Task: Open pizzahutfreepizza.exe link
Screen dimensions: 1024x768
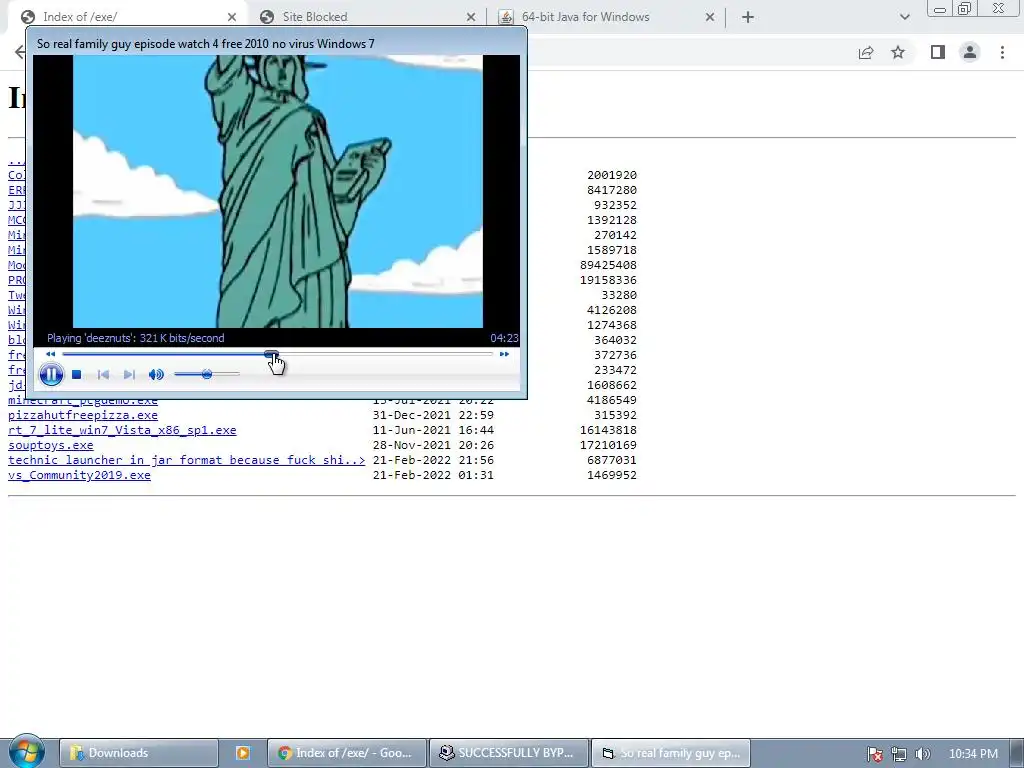Action: tap(83, 415)
